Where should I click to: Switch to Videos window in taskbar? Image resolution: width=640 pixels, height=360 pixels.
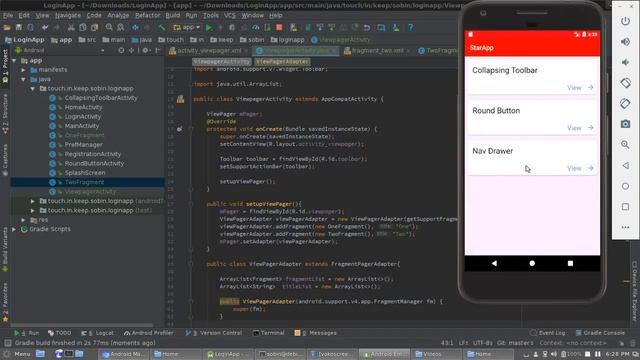point(435,354)
